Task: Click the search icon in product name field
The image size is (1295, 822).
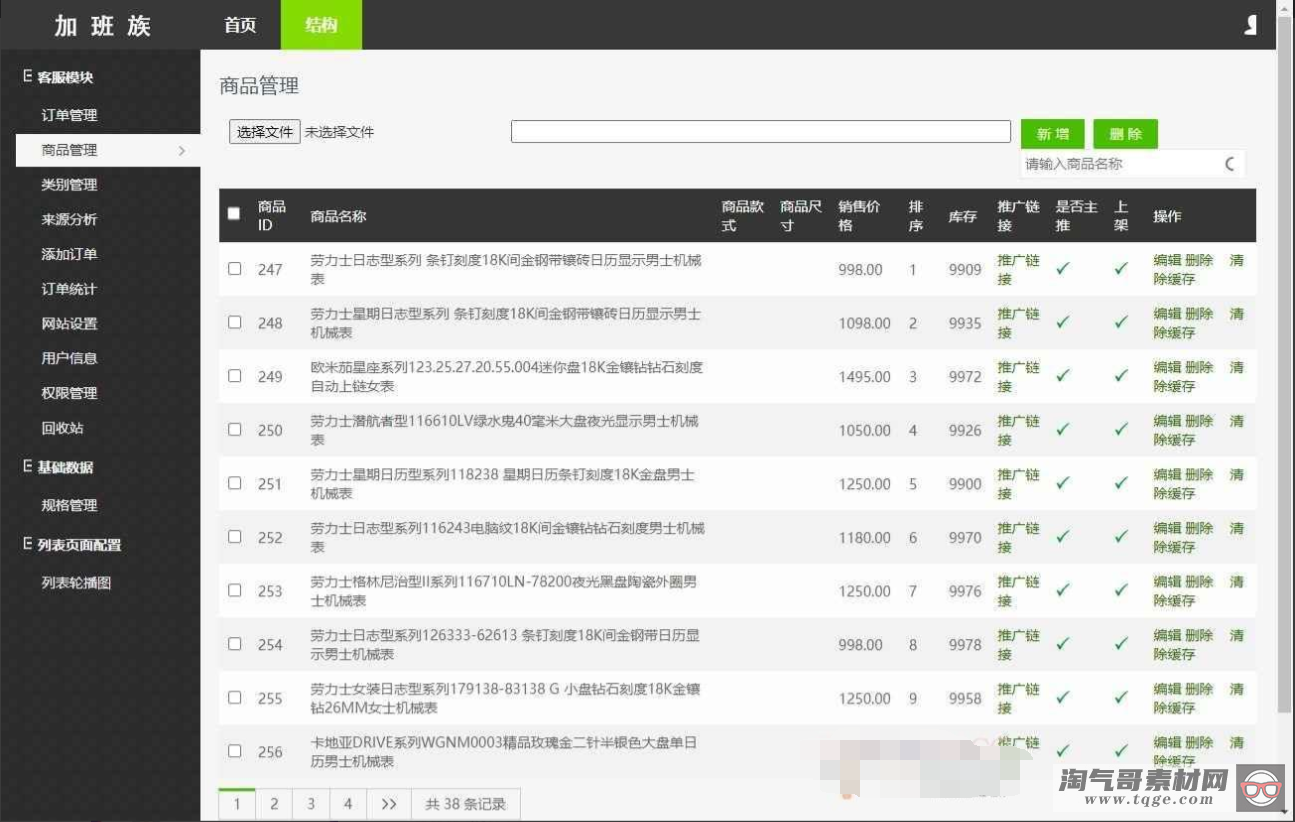Action: [1229, 164]
